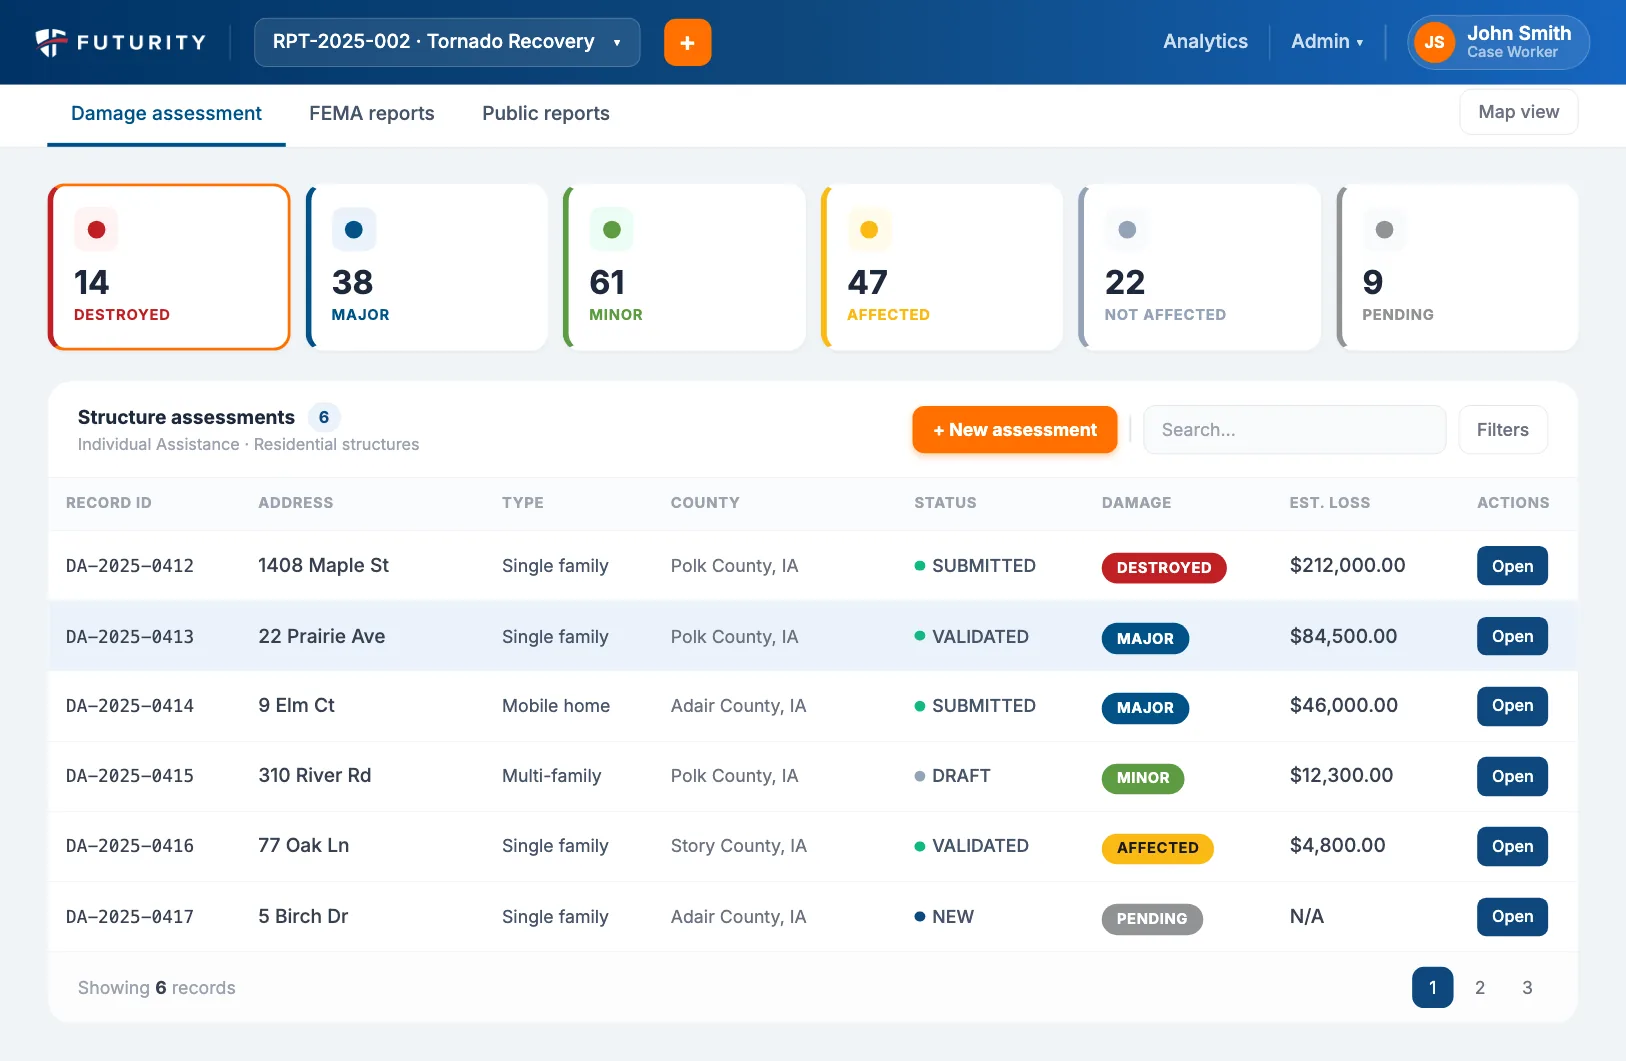Switch to the FEMA reports tab
This screenshot has height=1061, width=1626.
pos(372,114)
